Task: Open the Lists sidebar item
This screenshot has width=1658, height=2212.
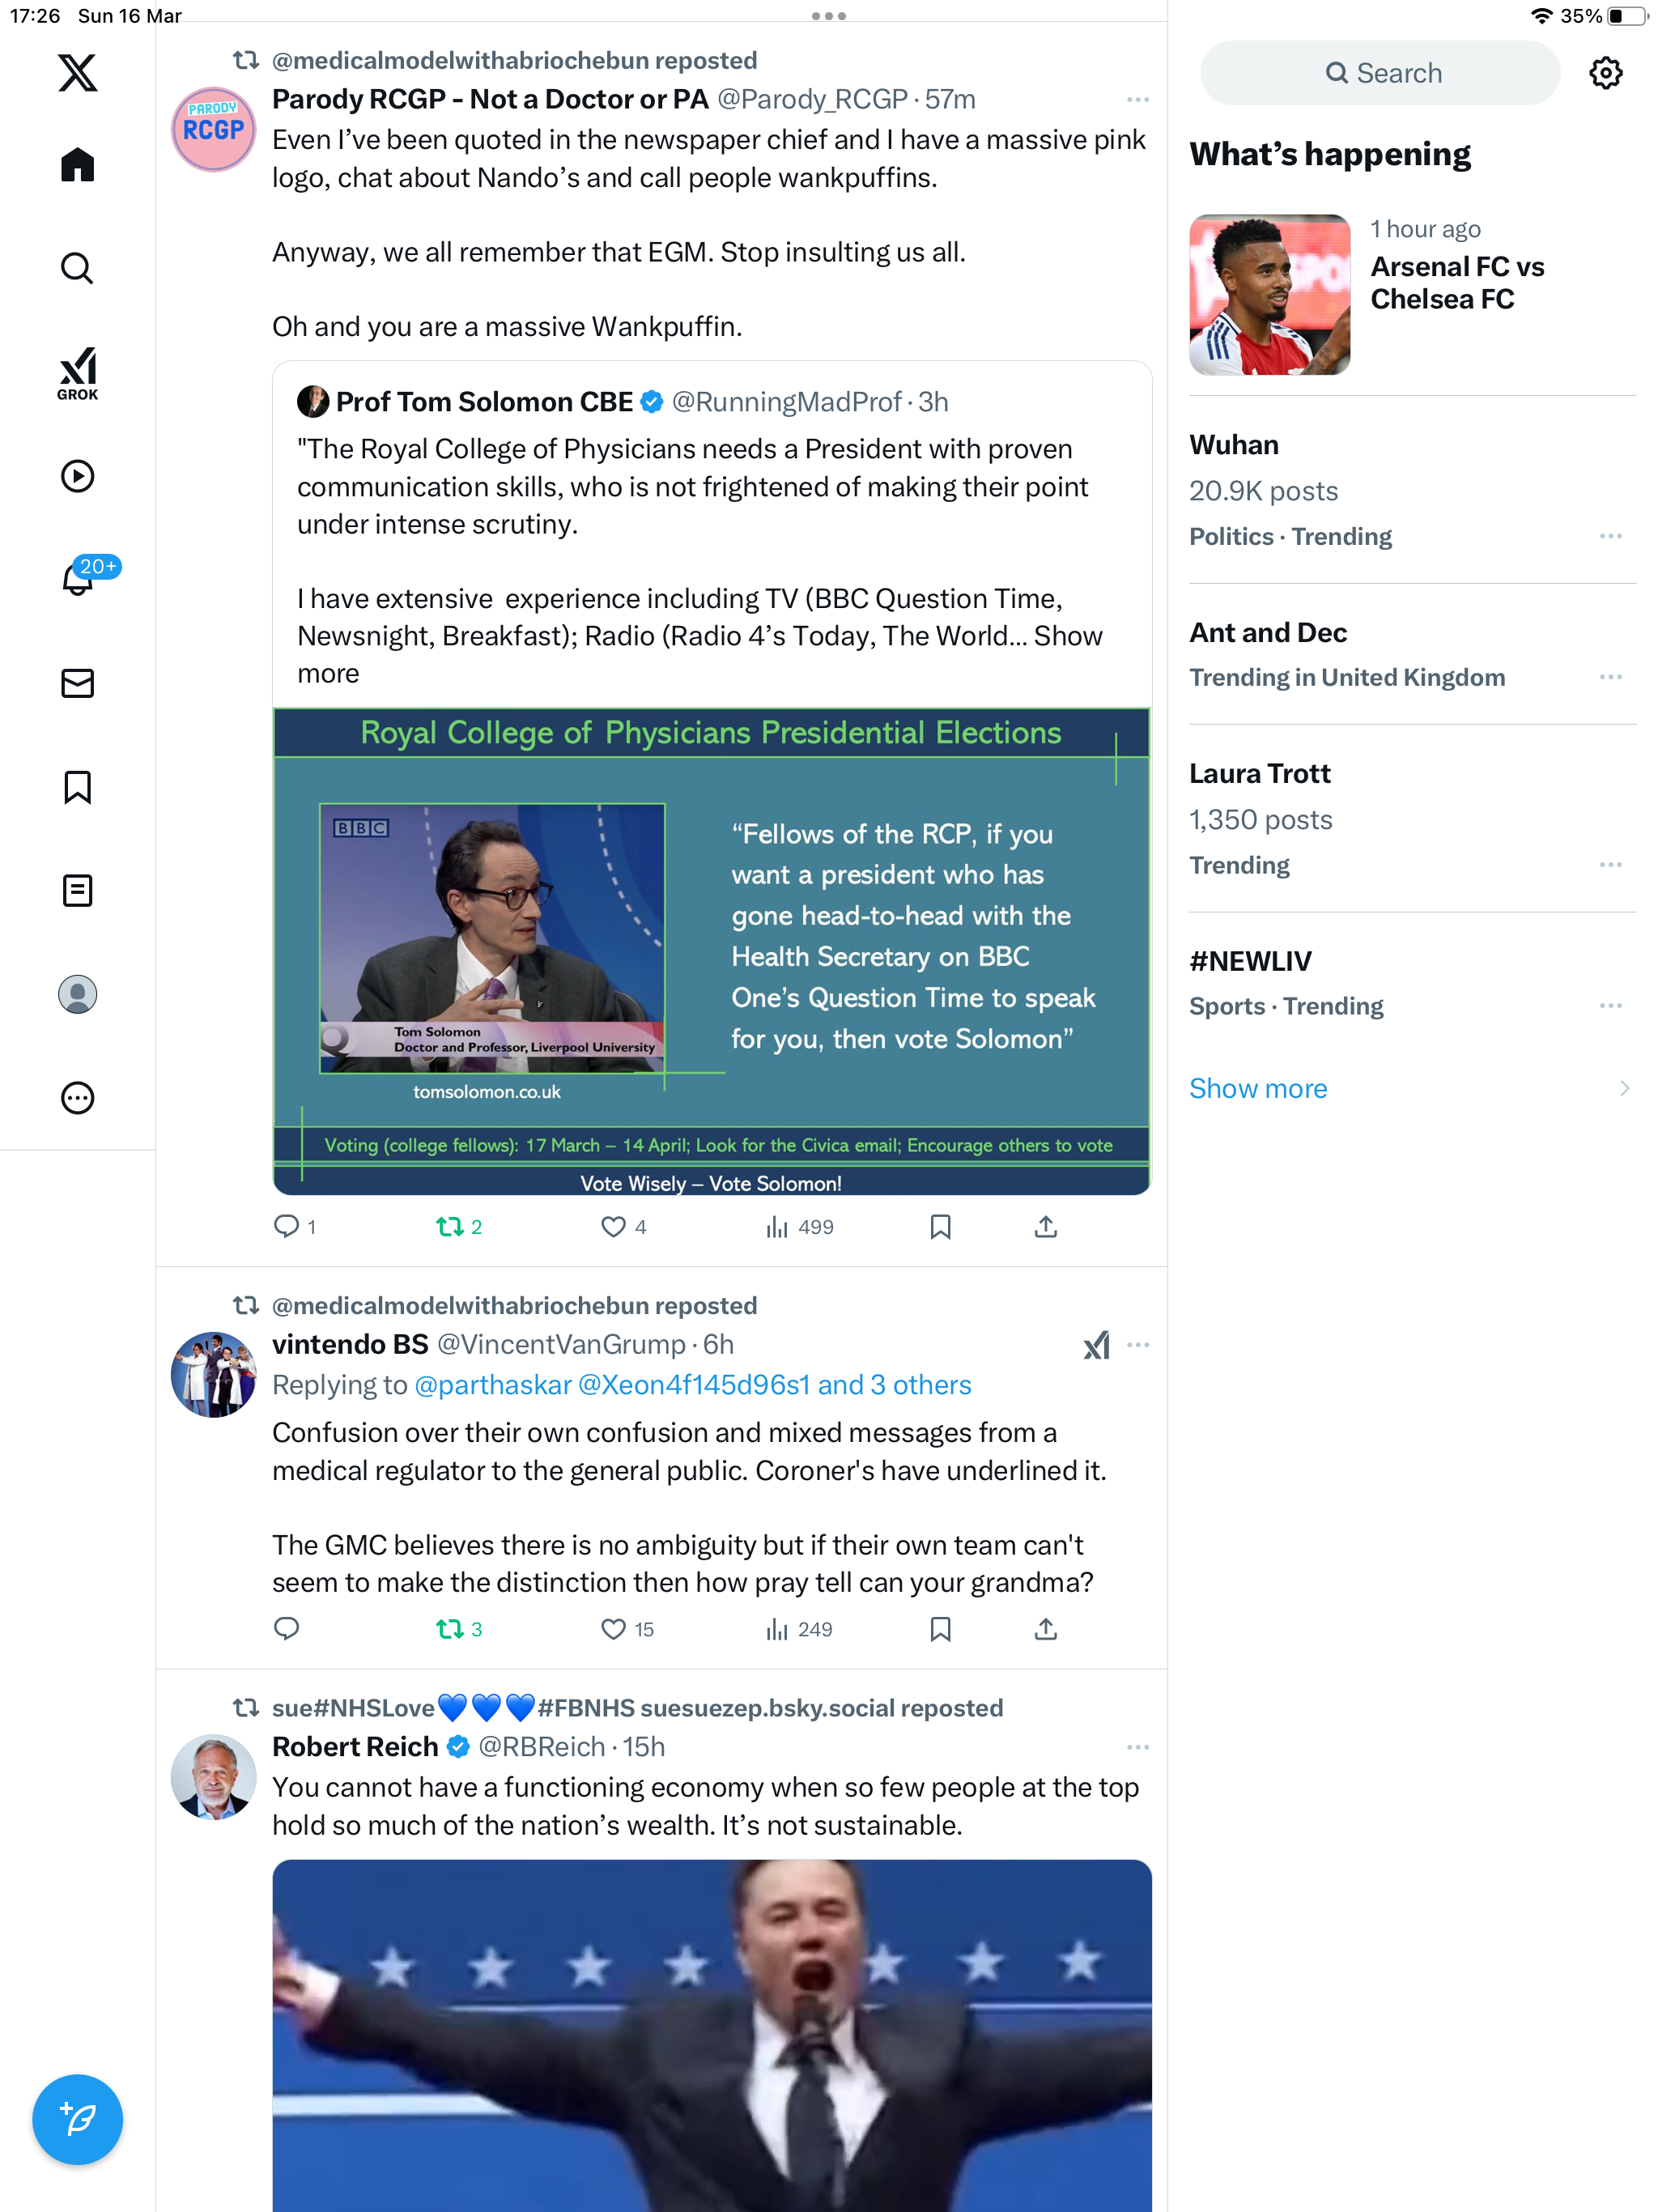Action: point(77,890)
